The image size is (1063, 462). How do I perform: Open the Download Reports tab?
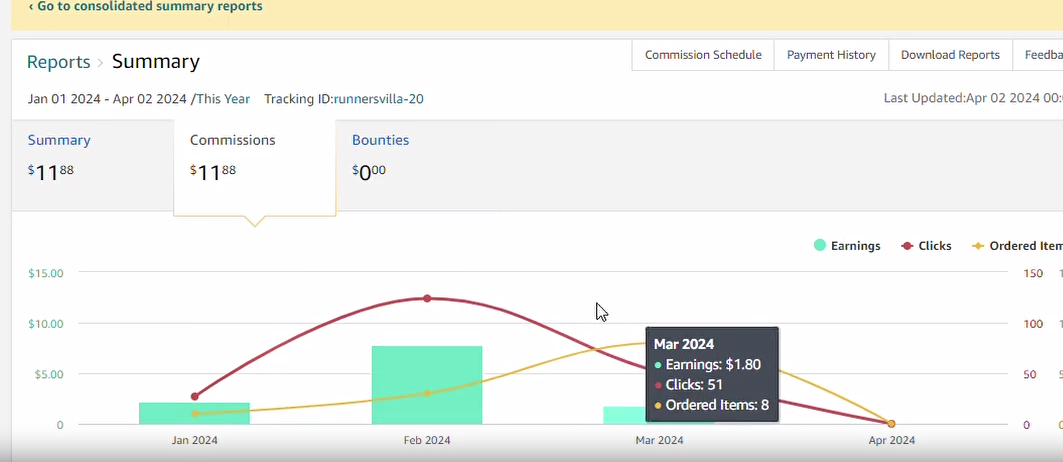point(950,55)
